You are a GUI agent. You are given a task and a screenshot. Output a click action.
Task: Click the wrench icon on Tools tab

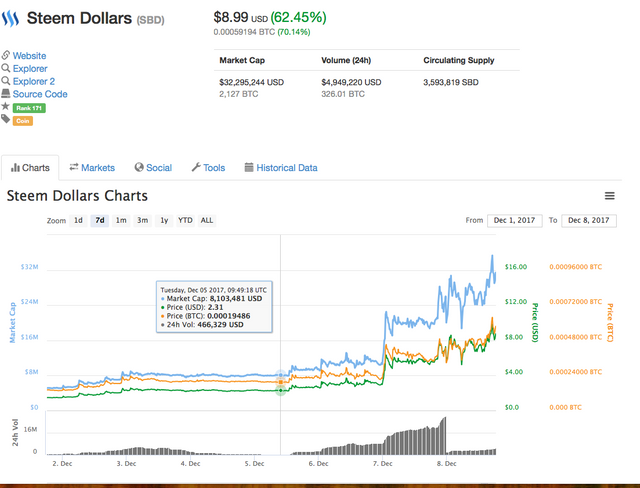tap(196, 167)
